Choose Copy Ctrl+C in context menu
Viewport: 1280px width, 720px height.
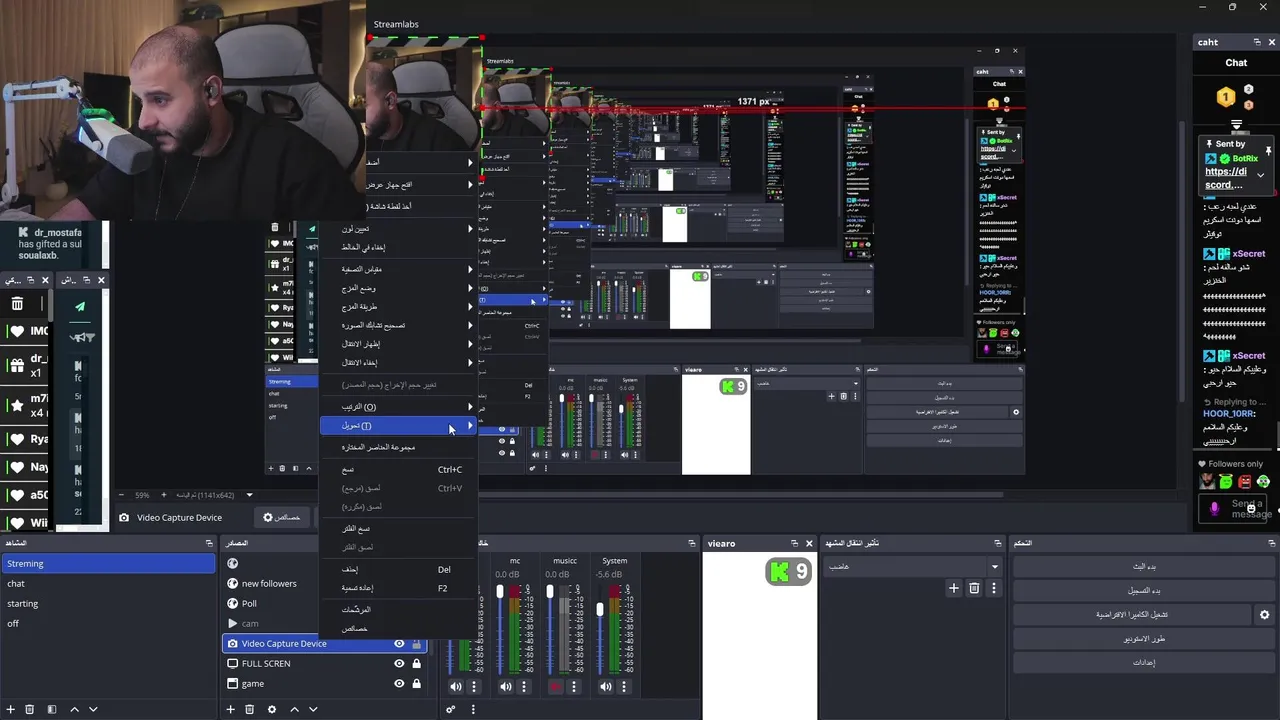point(398,470)
